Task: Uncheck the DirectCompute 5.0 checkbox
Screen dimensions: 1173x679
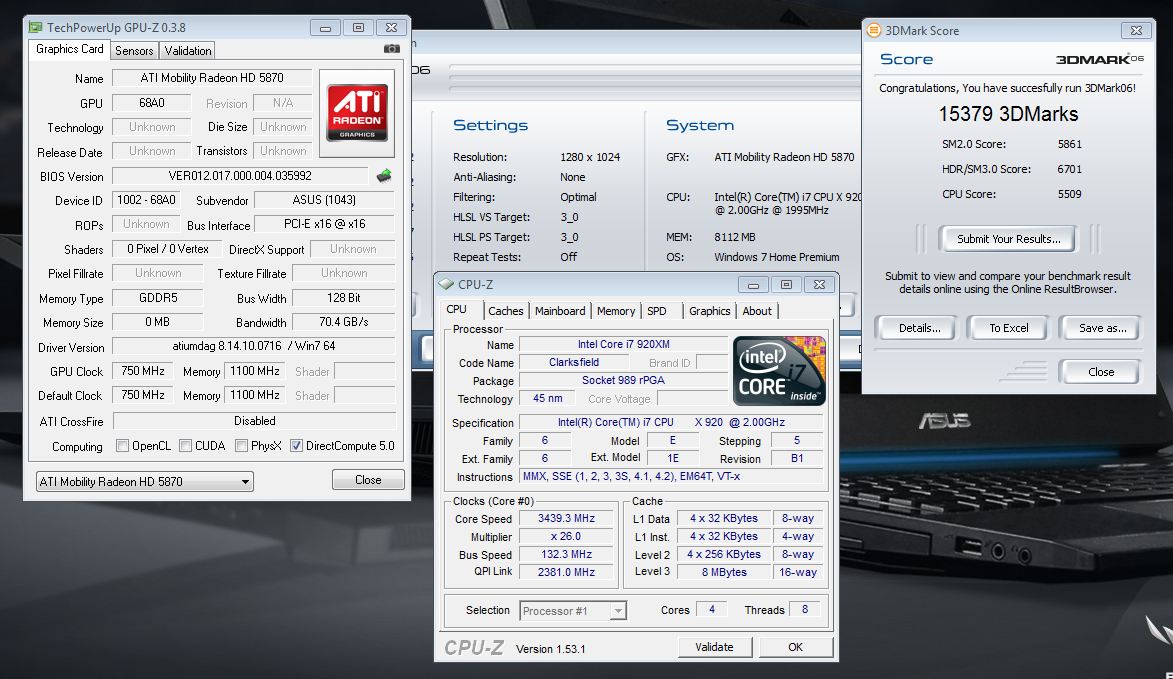Action: [x=296, y=446]
